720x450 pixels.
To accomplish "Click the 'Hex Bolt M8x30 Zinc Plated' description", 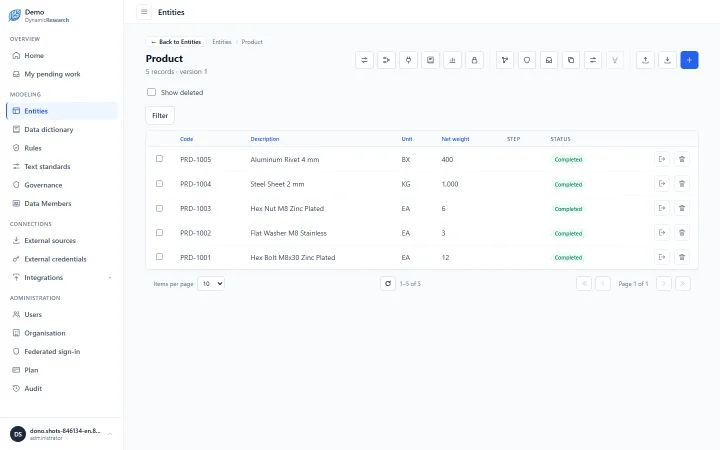I will click(x=292, y=257).
